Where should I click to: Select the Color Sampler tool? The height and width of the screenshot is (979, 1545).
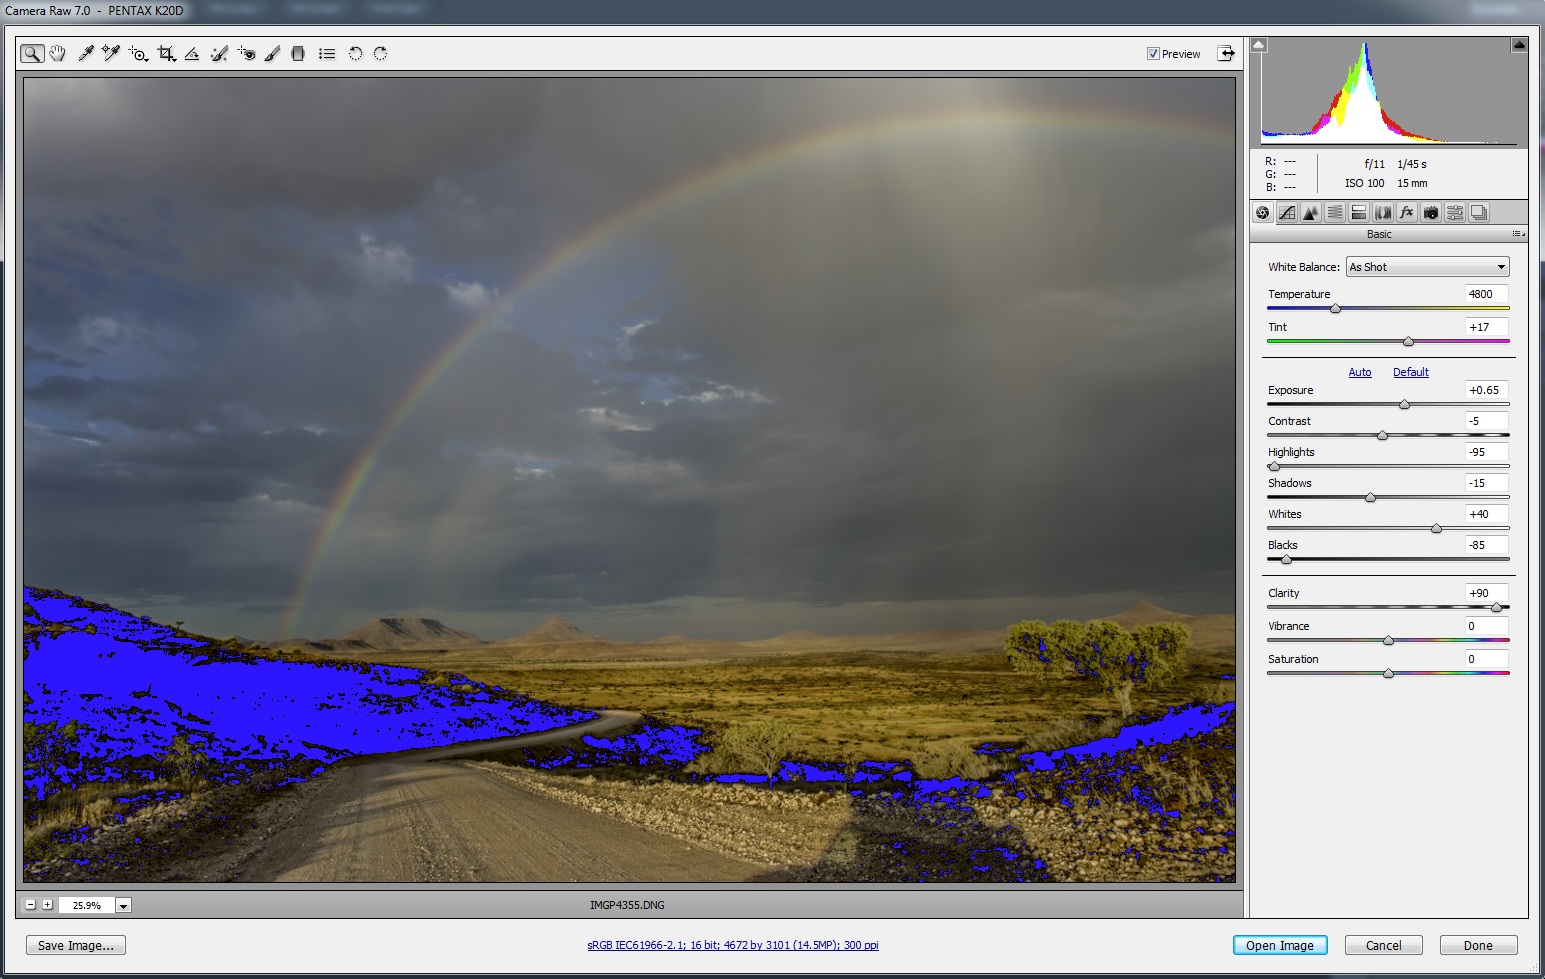click(111, 54)
